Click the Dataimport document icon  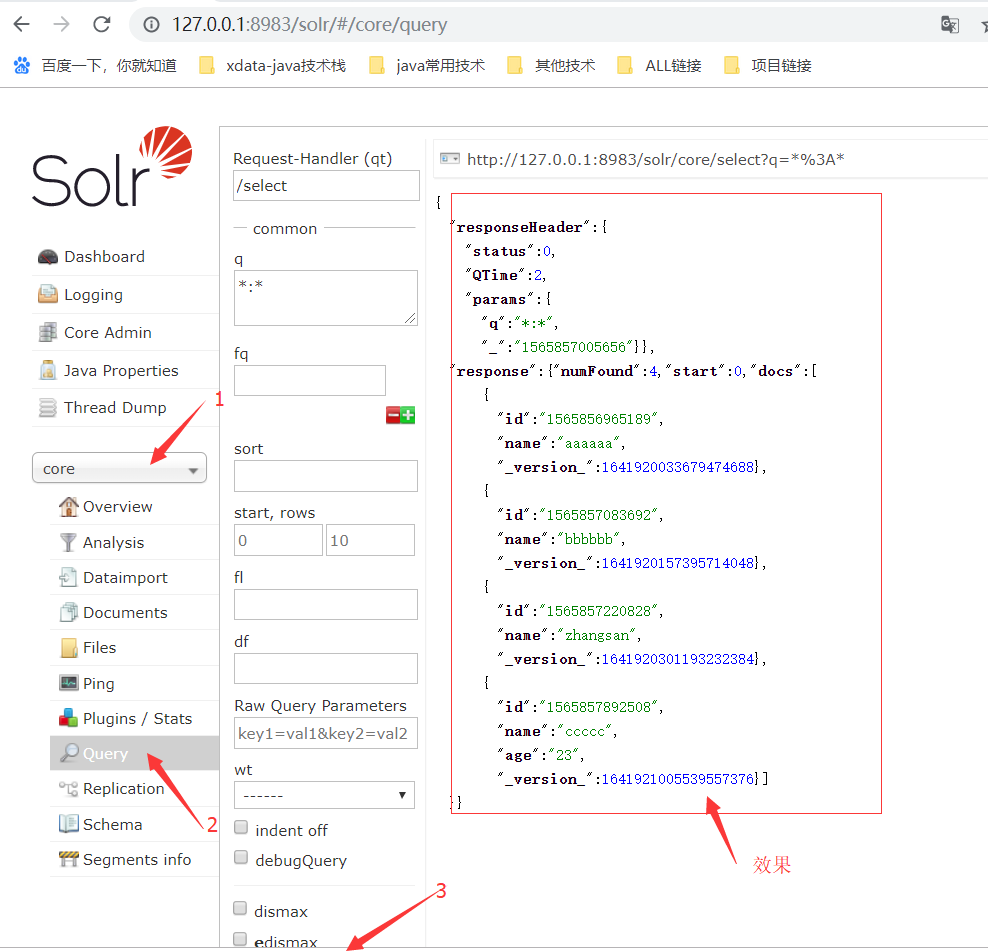click(68, 577)
